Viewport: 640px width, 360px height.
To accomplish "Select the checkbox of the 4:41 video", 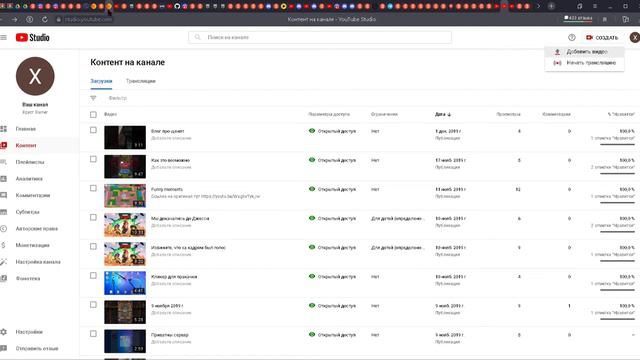I will pyautogui.click(x=93, y=276).
